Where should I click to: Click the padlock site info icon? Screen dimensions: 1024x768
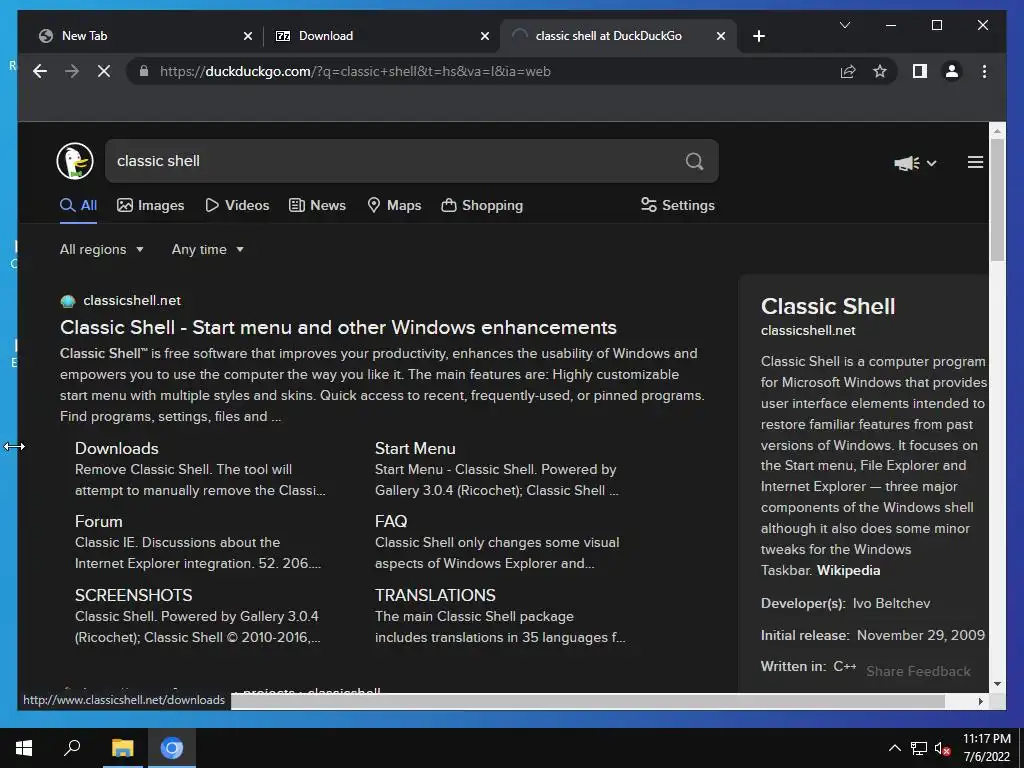click(x=144, y=71)
